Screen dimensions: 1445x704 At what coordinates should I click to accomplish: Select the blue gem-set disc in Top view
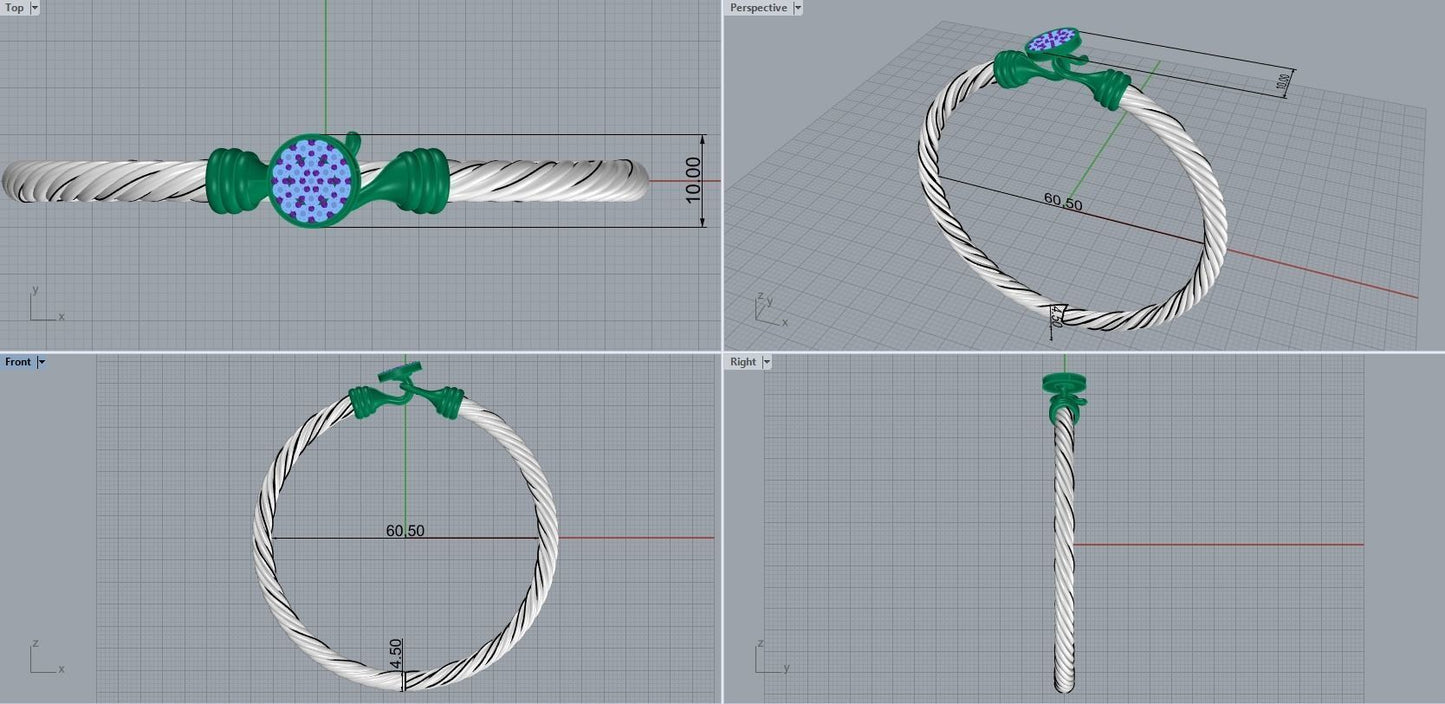pyautogui.click(x=311, y=181)
